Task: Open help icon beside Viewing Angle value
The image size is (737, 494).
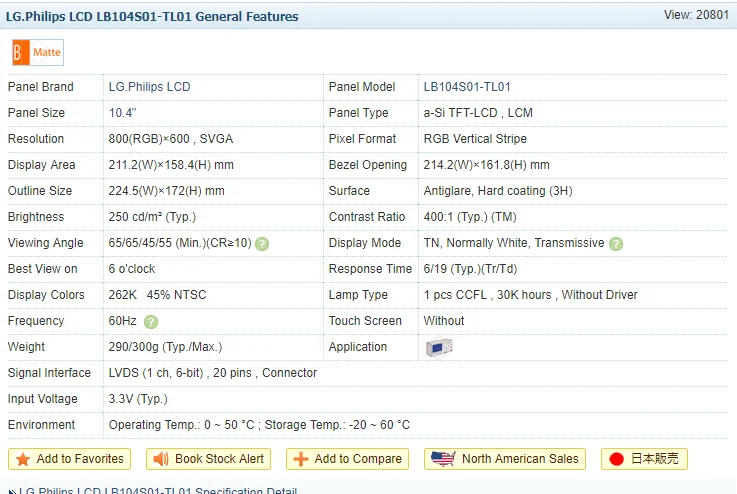Action: click(262, 244)
